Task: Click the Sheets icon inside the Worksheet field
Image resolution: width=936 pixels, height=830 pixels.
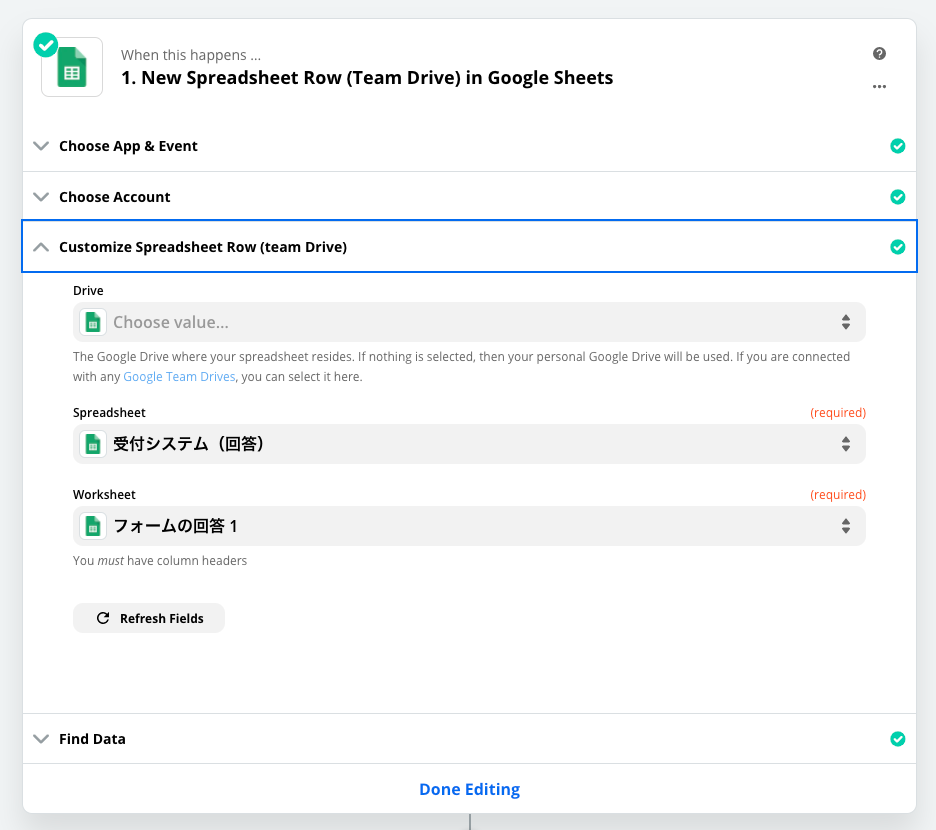Action: (92, 526)
